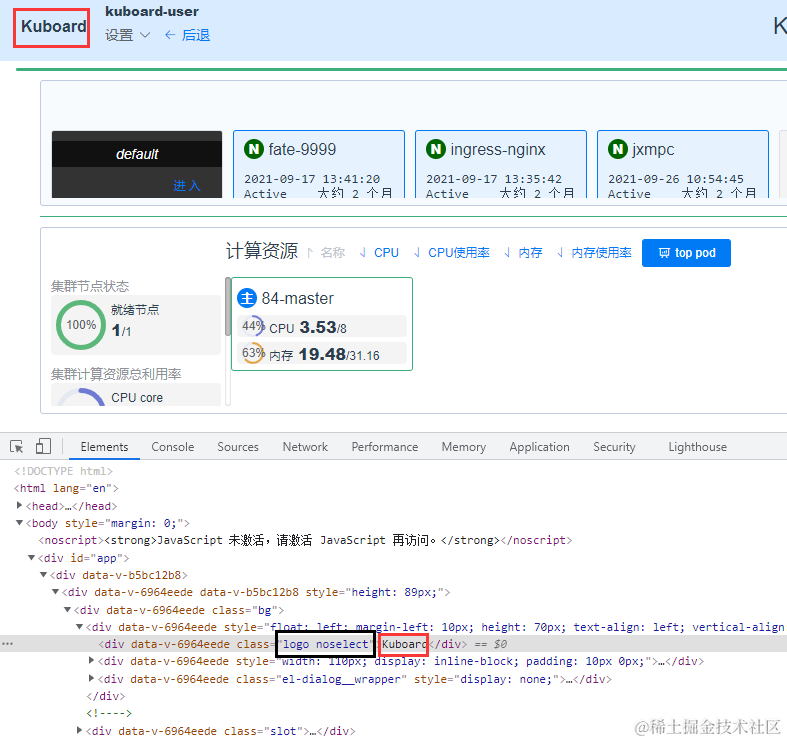The image size is (787, 742).
Task: Open the 84-master node name
Action: 297,299
